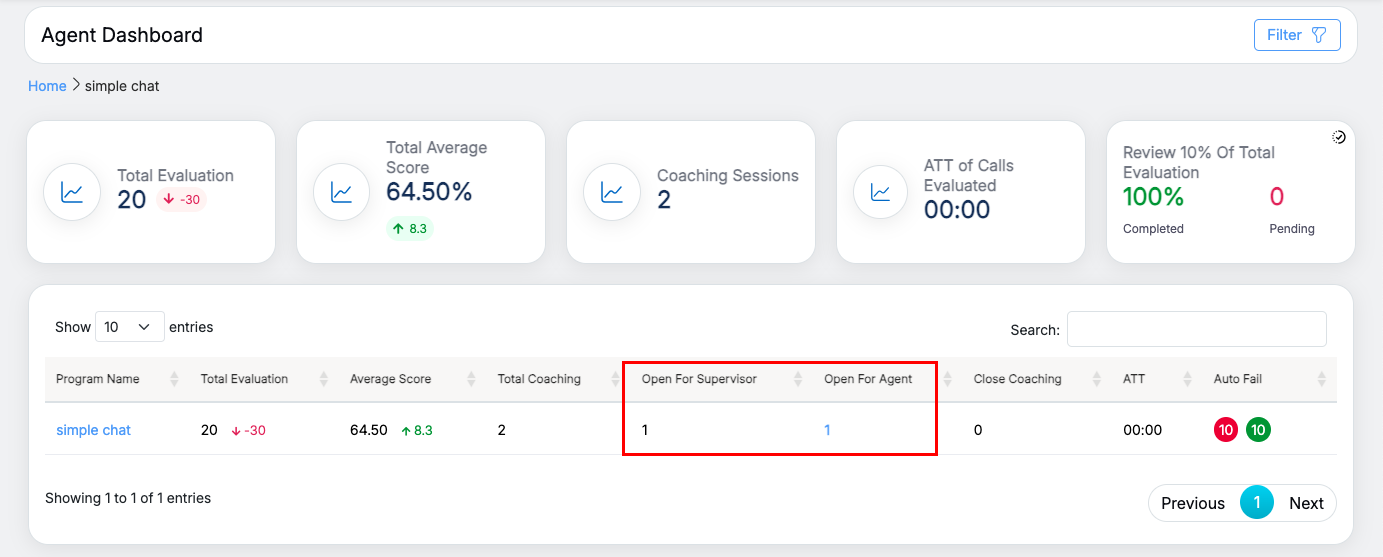Expand the Show entries dropdown

coord(129,327)
